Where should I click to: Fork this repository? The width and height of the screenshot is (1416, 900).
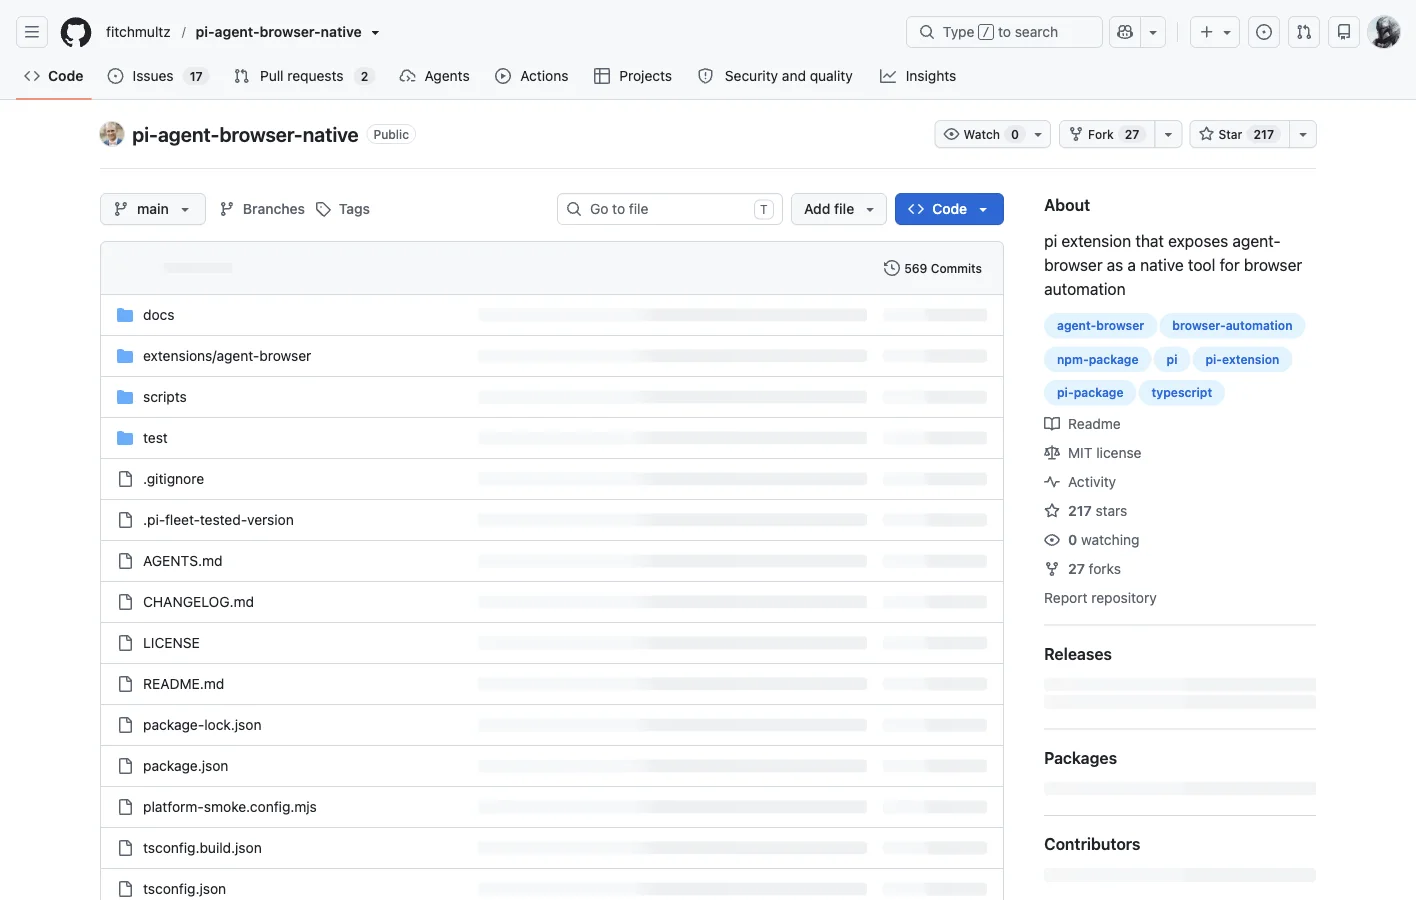(1107, 134)
